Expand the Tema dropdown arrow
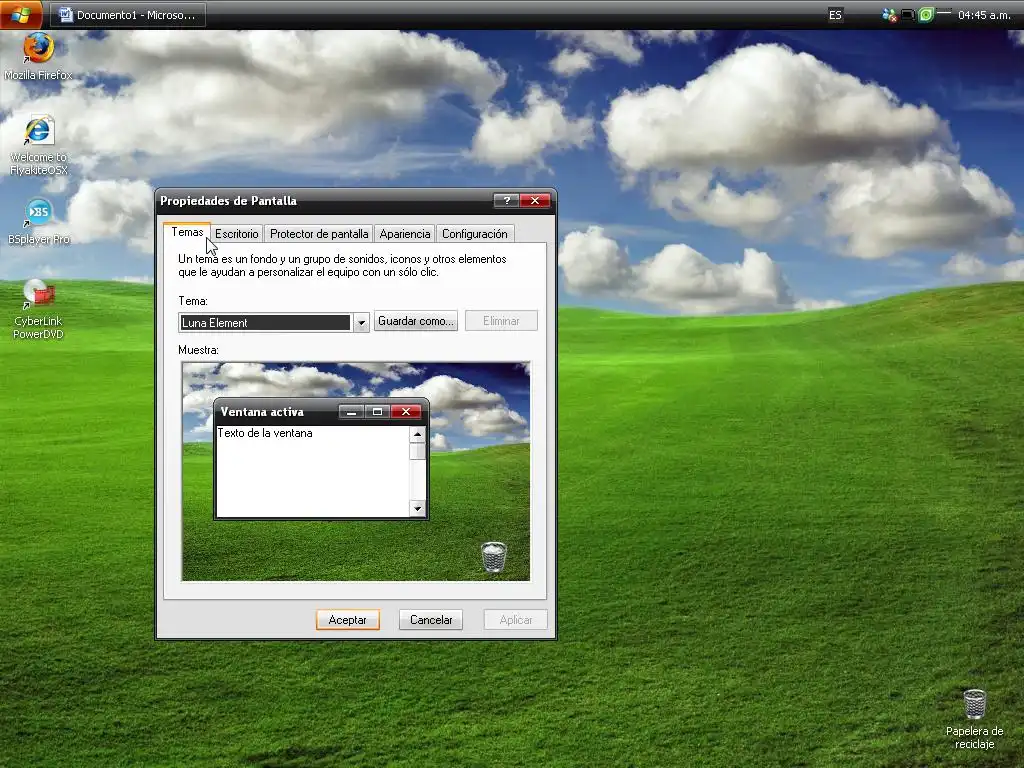This screenshot has height=768, width=1024. [361, 323]
